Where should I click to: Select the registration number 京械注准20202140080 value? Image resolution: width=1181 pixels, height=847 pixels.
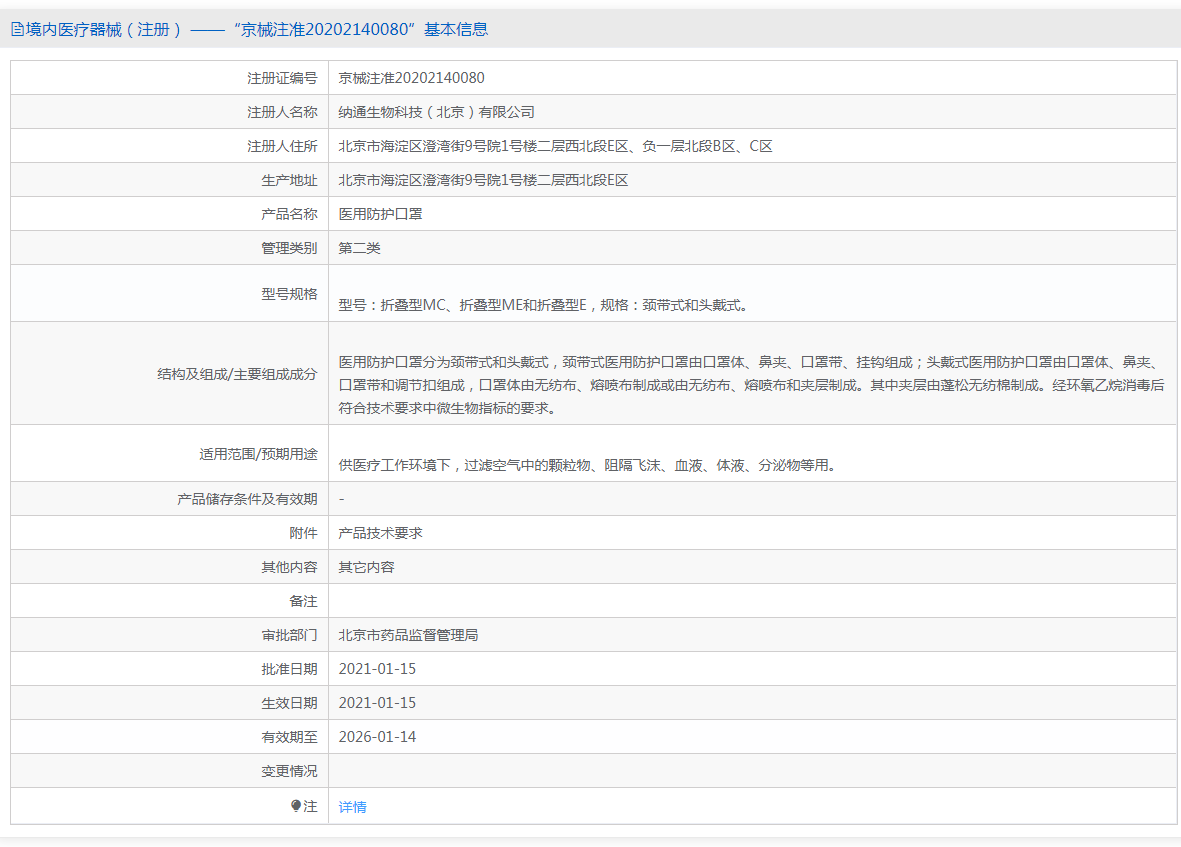(x=411, y=78)
